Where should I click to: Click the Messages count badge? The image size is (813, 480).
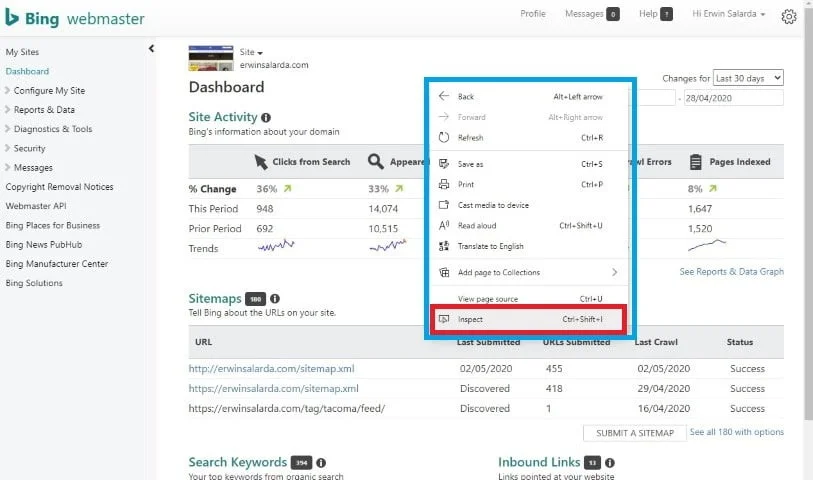(x=612, y=15)
